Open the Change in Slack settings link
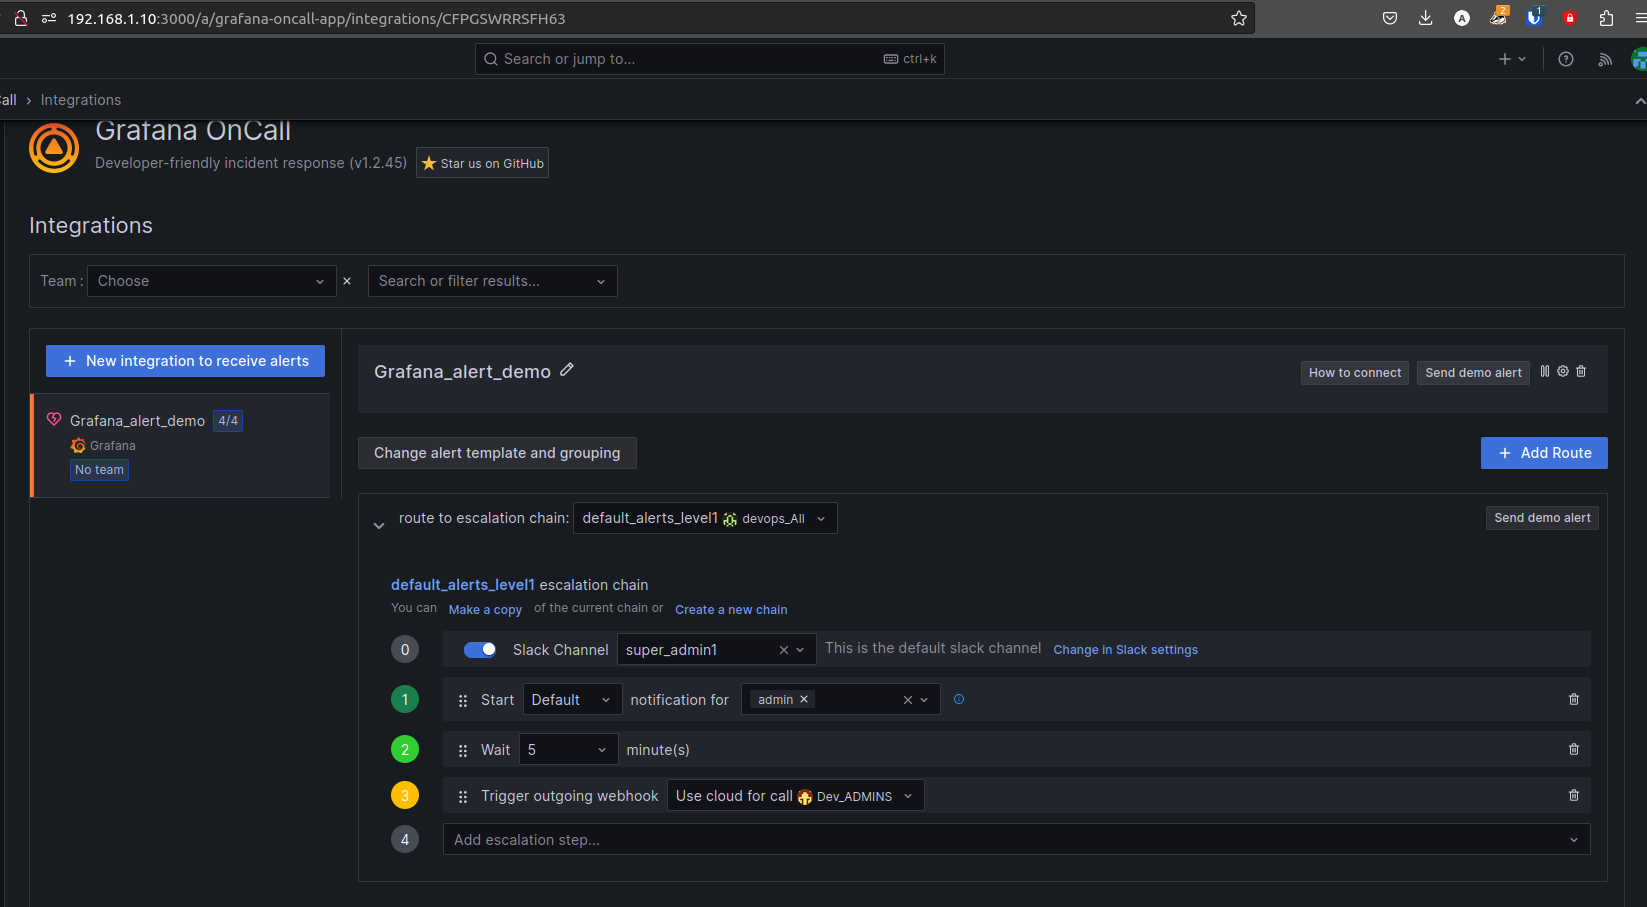Viewport: 1647px width, 907px height. tap(1125, 650)
